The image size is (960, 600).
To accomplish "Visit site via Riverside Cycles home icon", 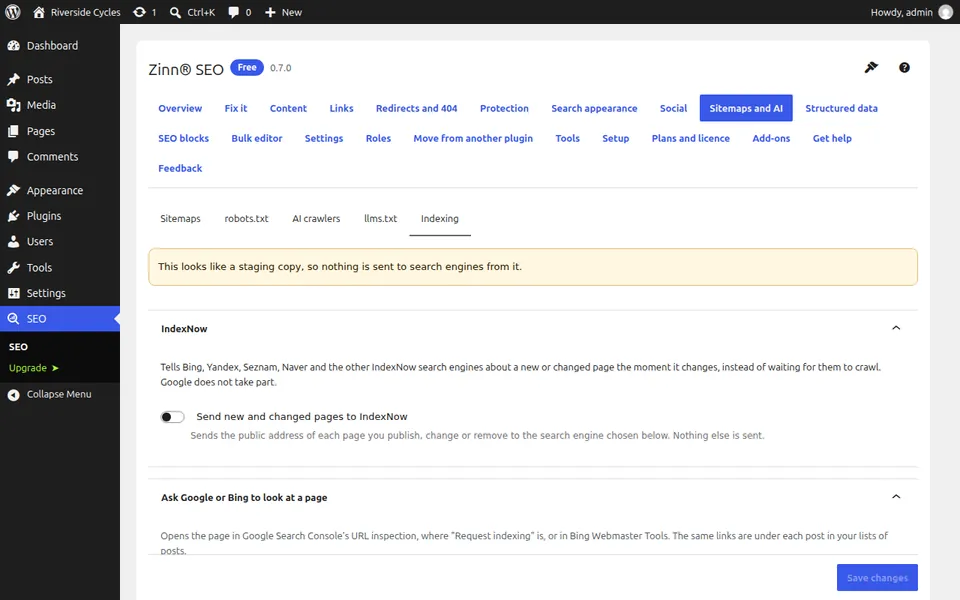I will (39, 12).
